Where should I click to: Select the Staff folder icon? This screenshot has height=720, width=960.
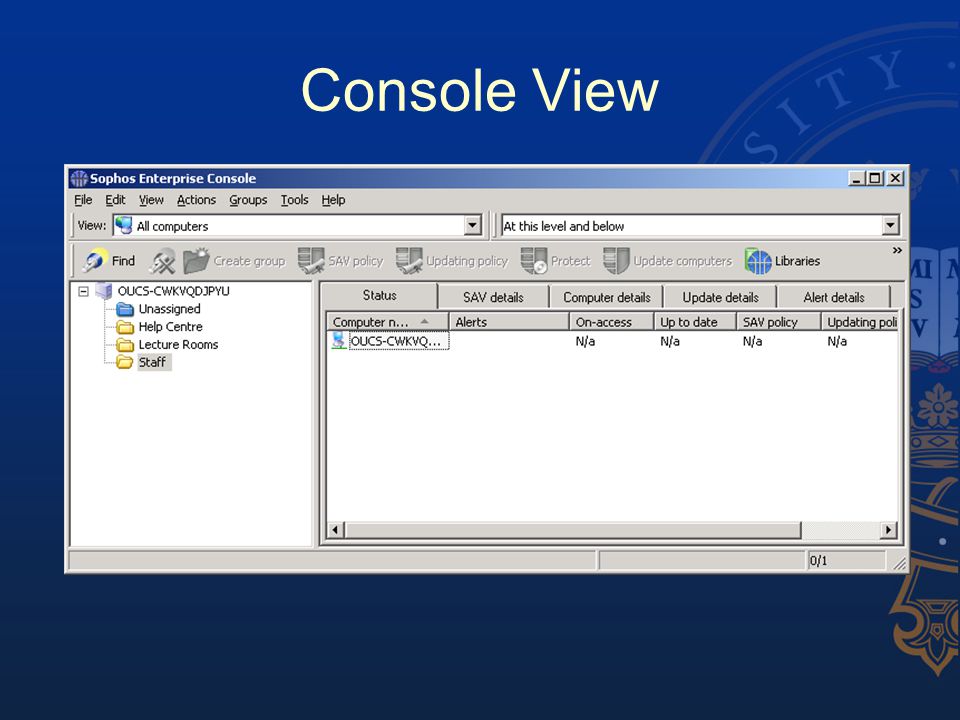(125, 362)
